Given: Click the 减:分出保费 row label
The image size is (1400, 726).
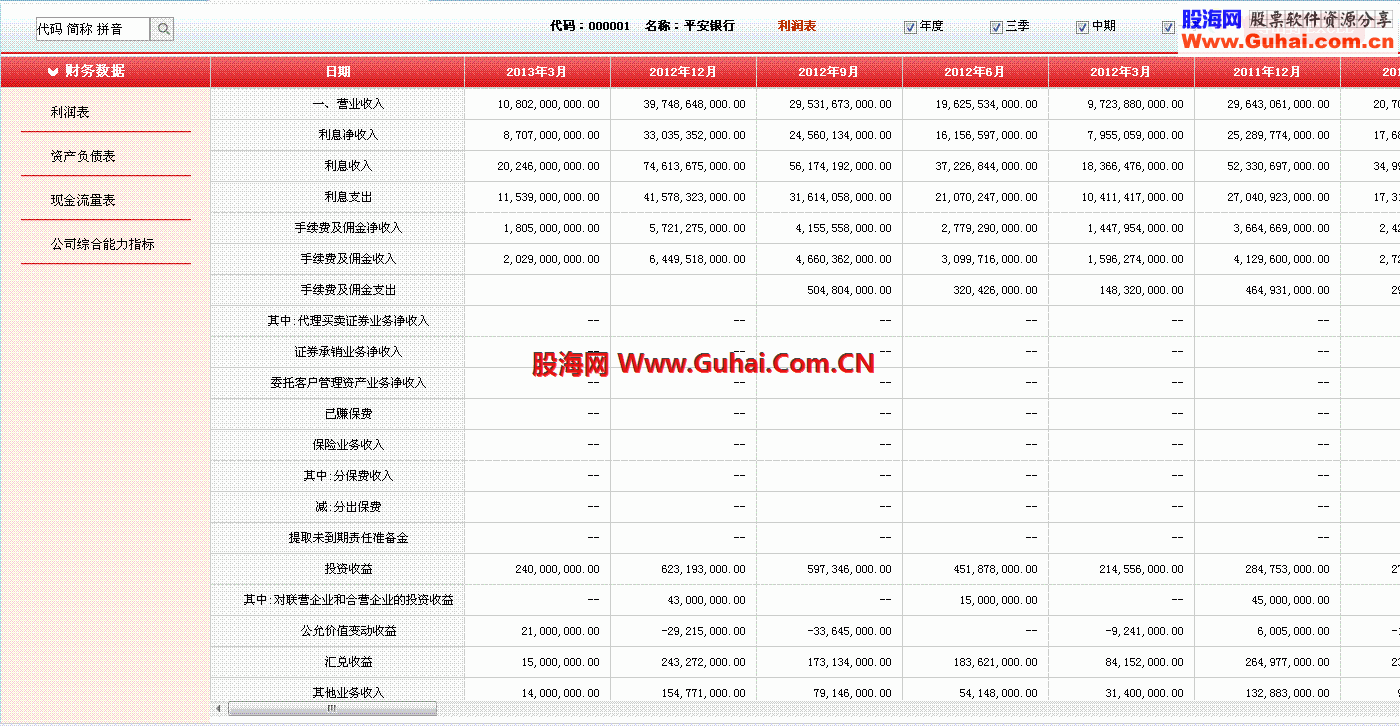Looking at the screenshot, I should coord(348,507).
